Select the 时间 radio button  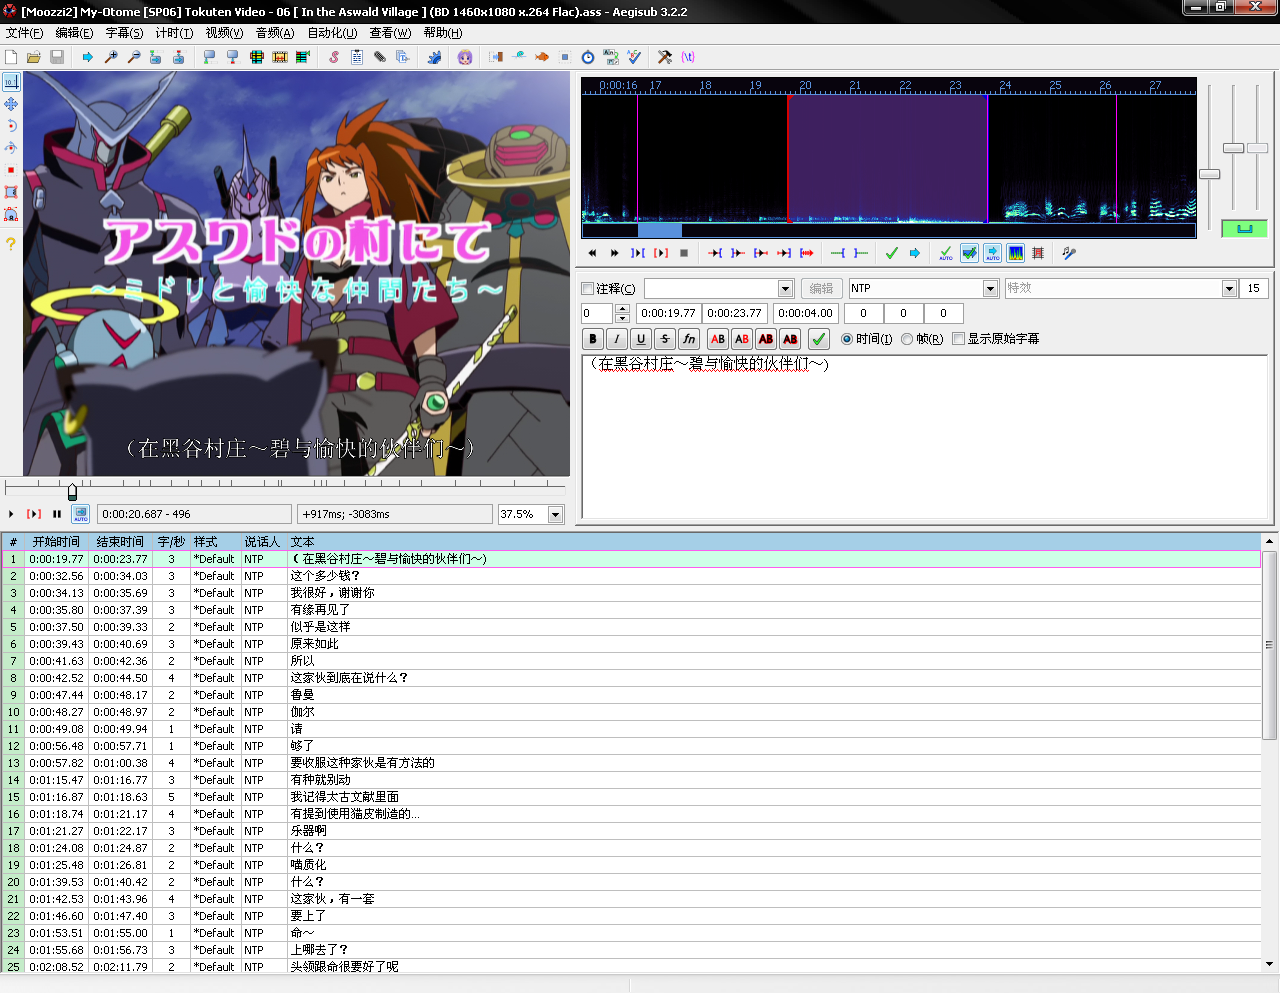pos(847,339)
